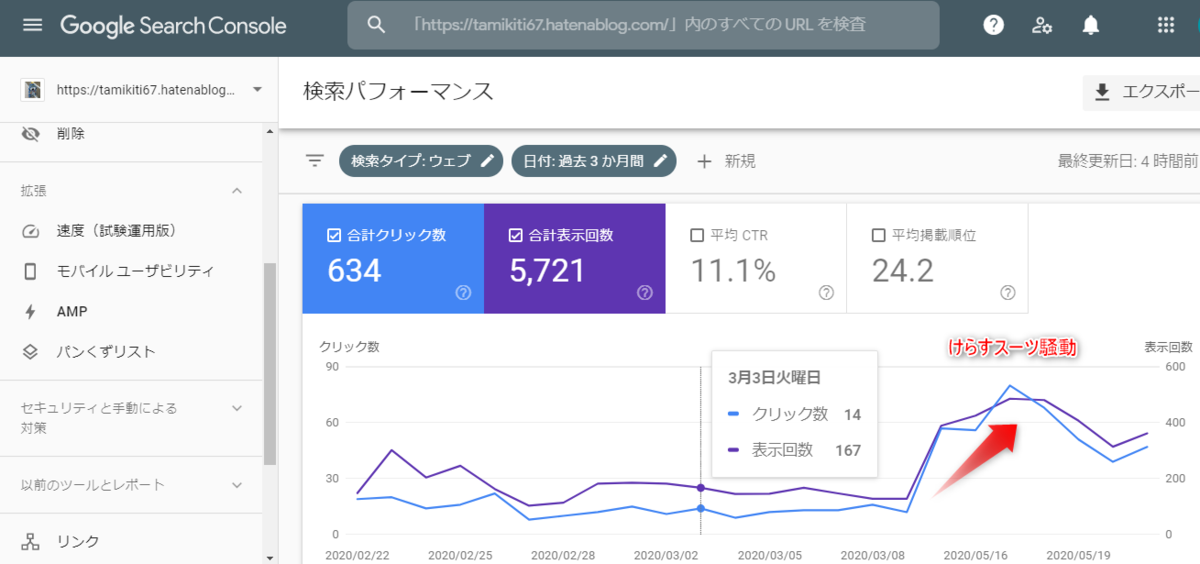Collapse the 拡張 section
1200x564 pixels.
pyautogui.click(x=237, y=190)
